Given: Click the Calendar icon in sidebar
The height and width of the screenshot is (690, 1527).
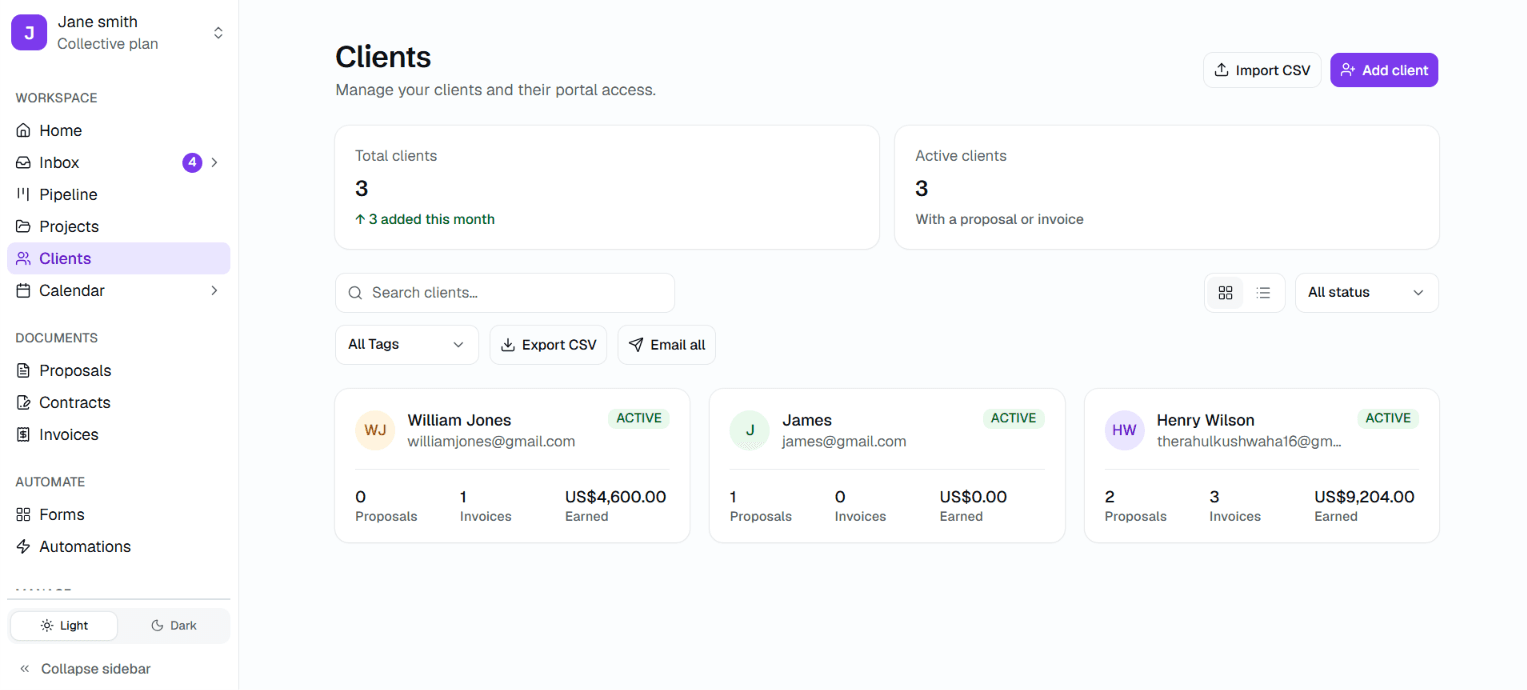Looking at the screenshot, I should (23, 290).
